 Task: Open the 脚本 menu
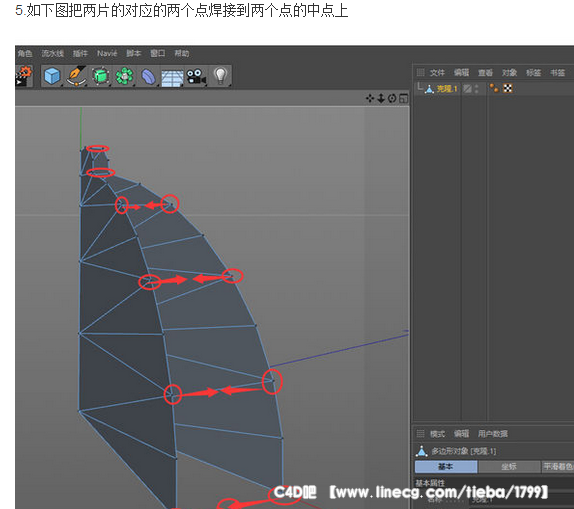coord(134,53)
